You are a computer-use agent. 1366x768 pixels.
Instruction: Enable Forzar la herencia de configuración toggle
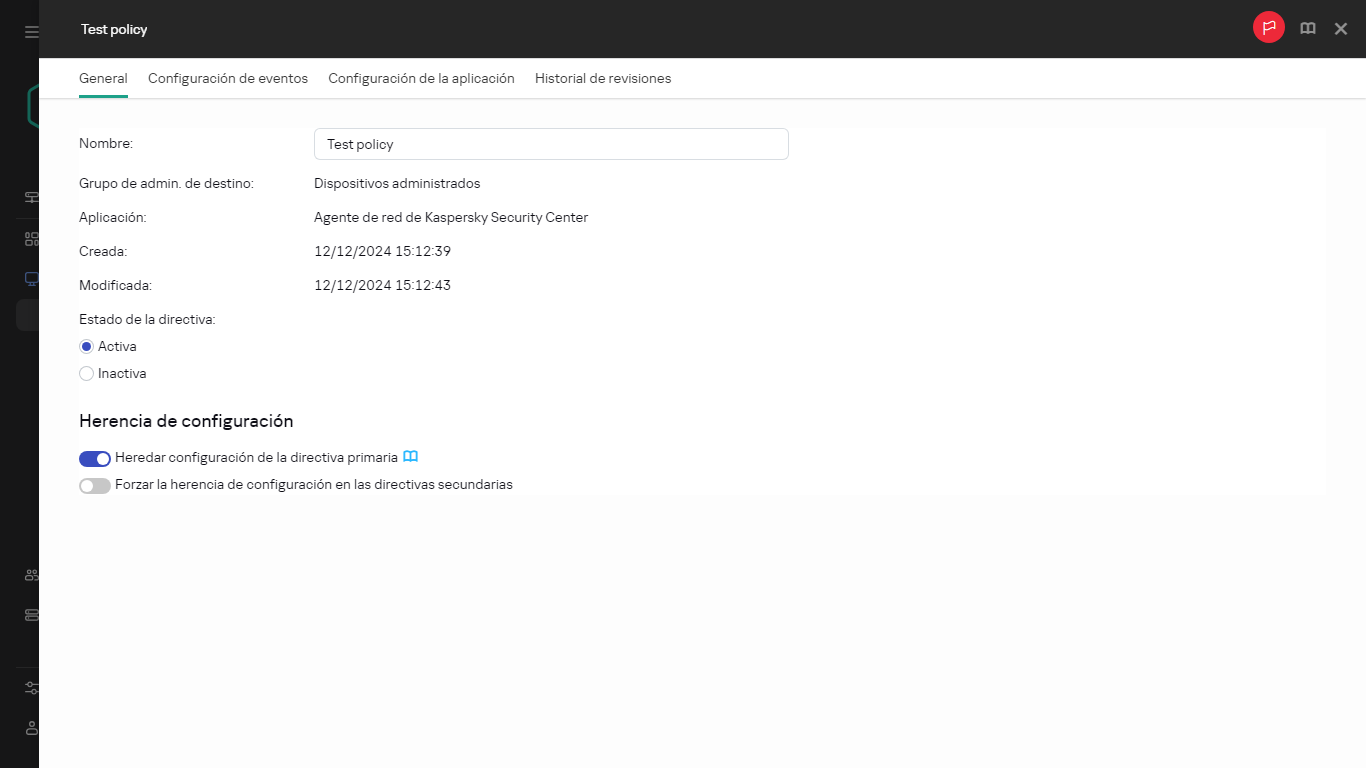pyautogui.click(x=95, y=486)
